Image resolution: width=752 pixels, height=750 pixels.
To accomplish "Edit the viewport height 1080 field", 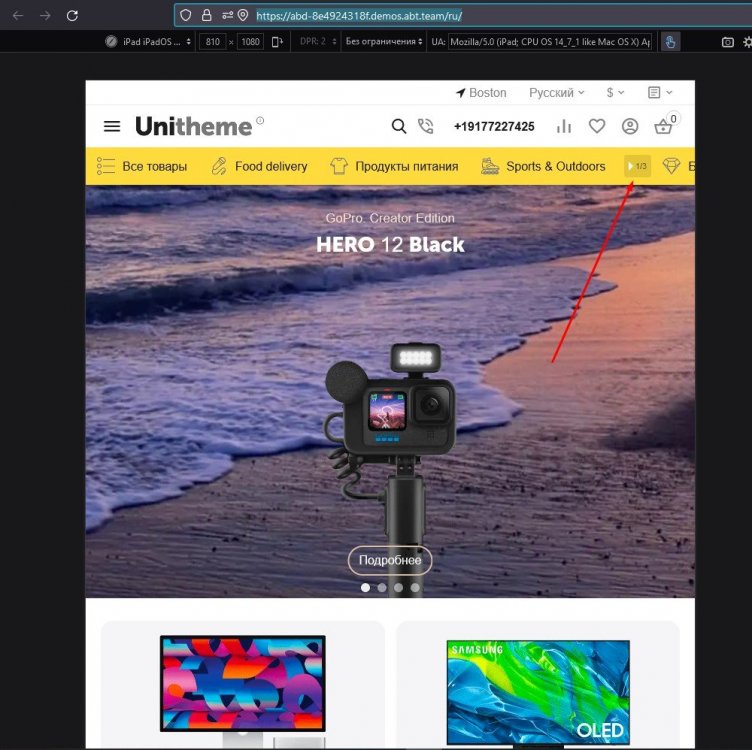I will point(250,42).
